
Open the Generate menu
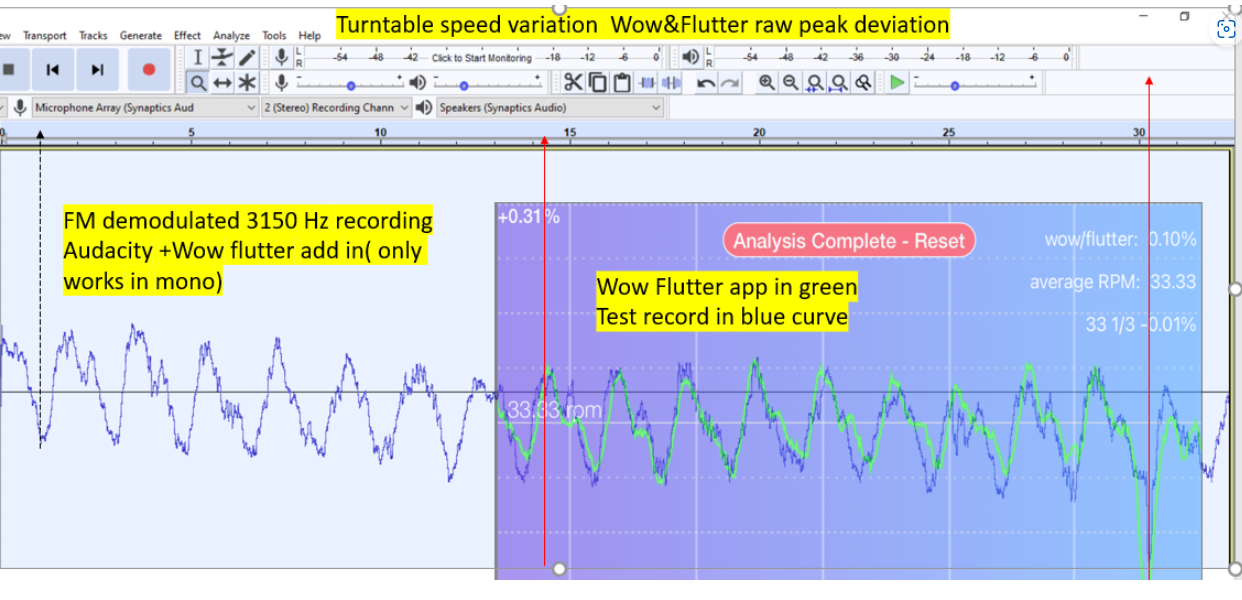141,35
